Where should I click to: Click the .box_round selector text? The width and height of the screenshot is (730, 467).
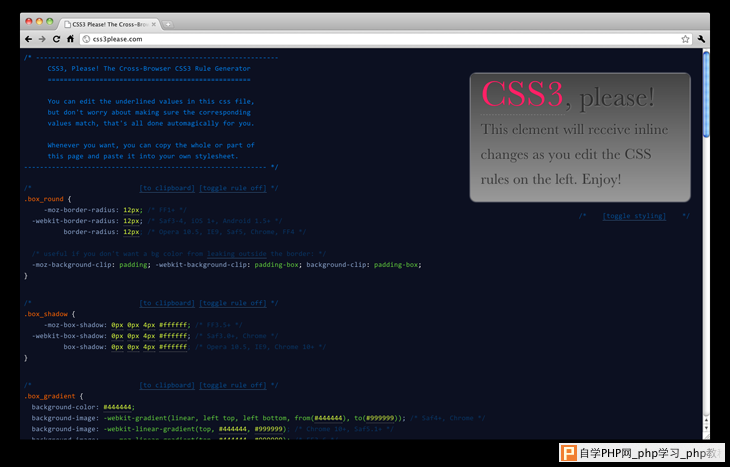[x=44, y=199]
